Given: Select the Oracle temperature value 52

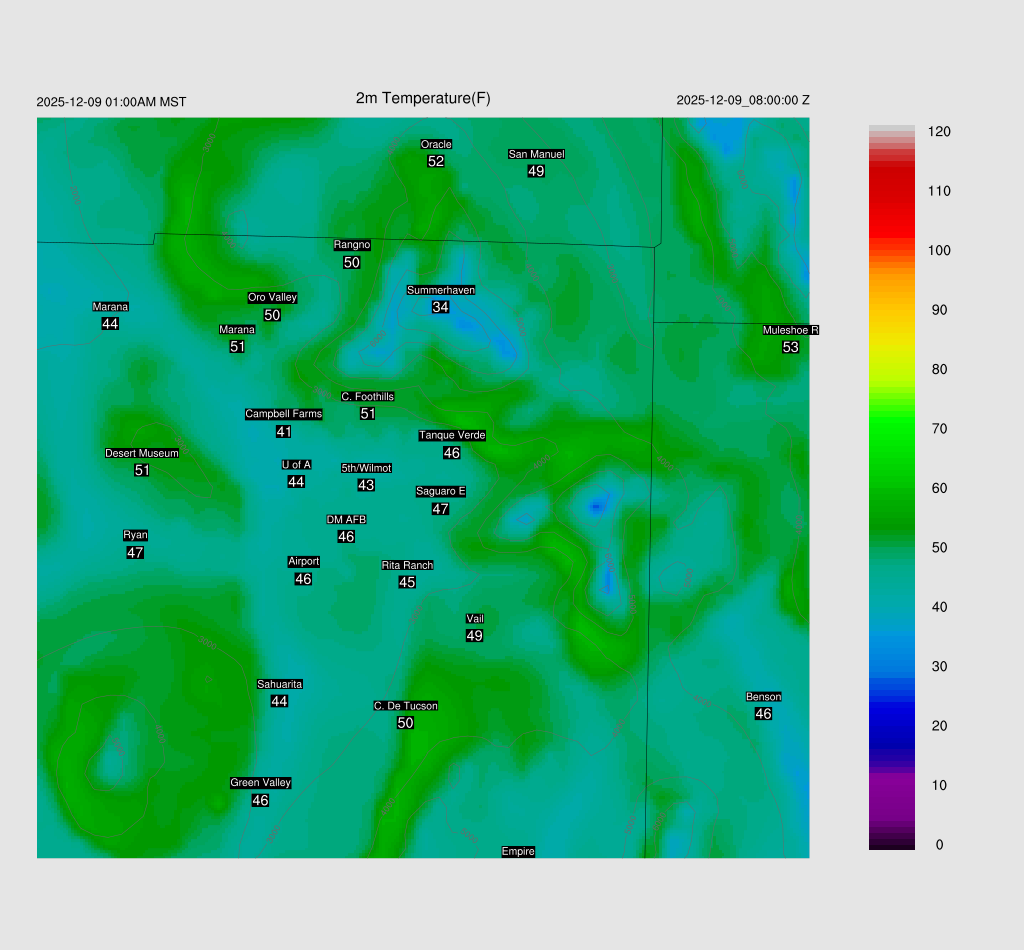Looking at the screenshot, I should pyautogui.click(x=436, y=161).
